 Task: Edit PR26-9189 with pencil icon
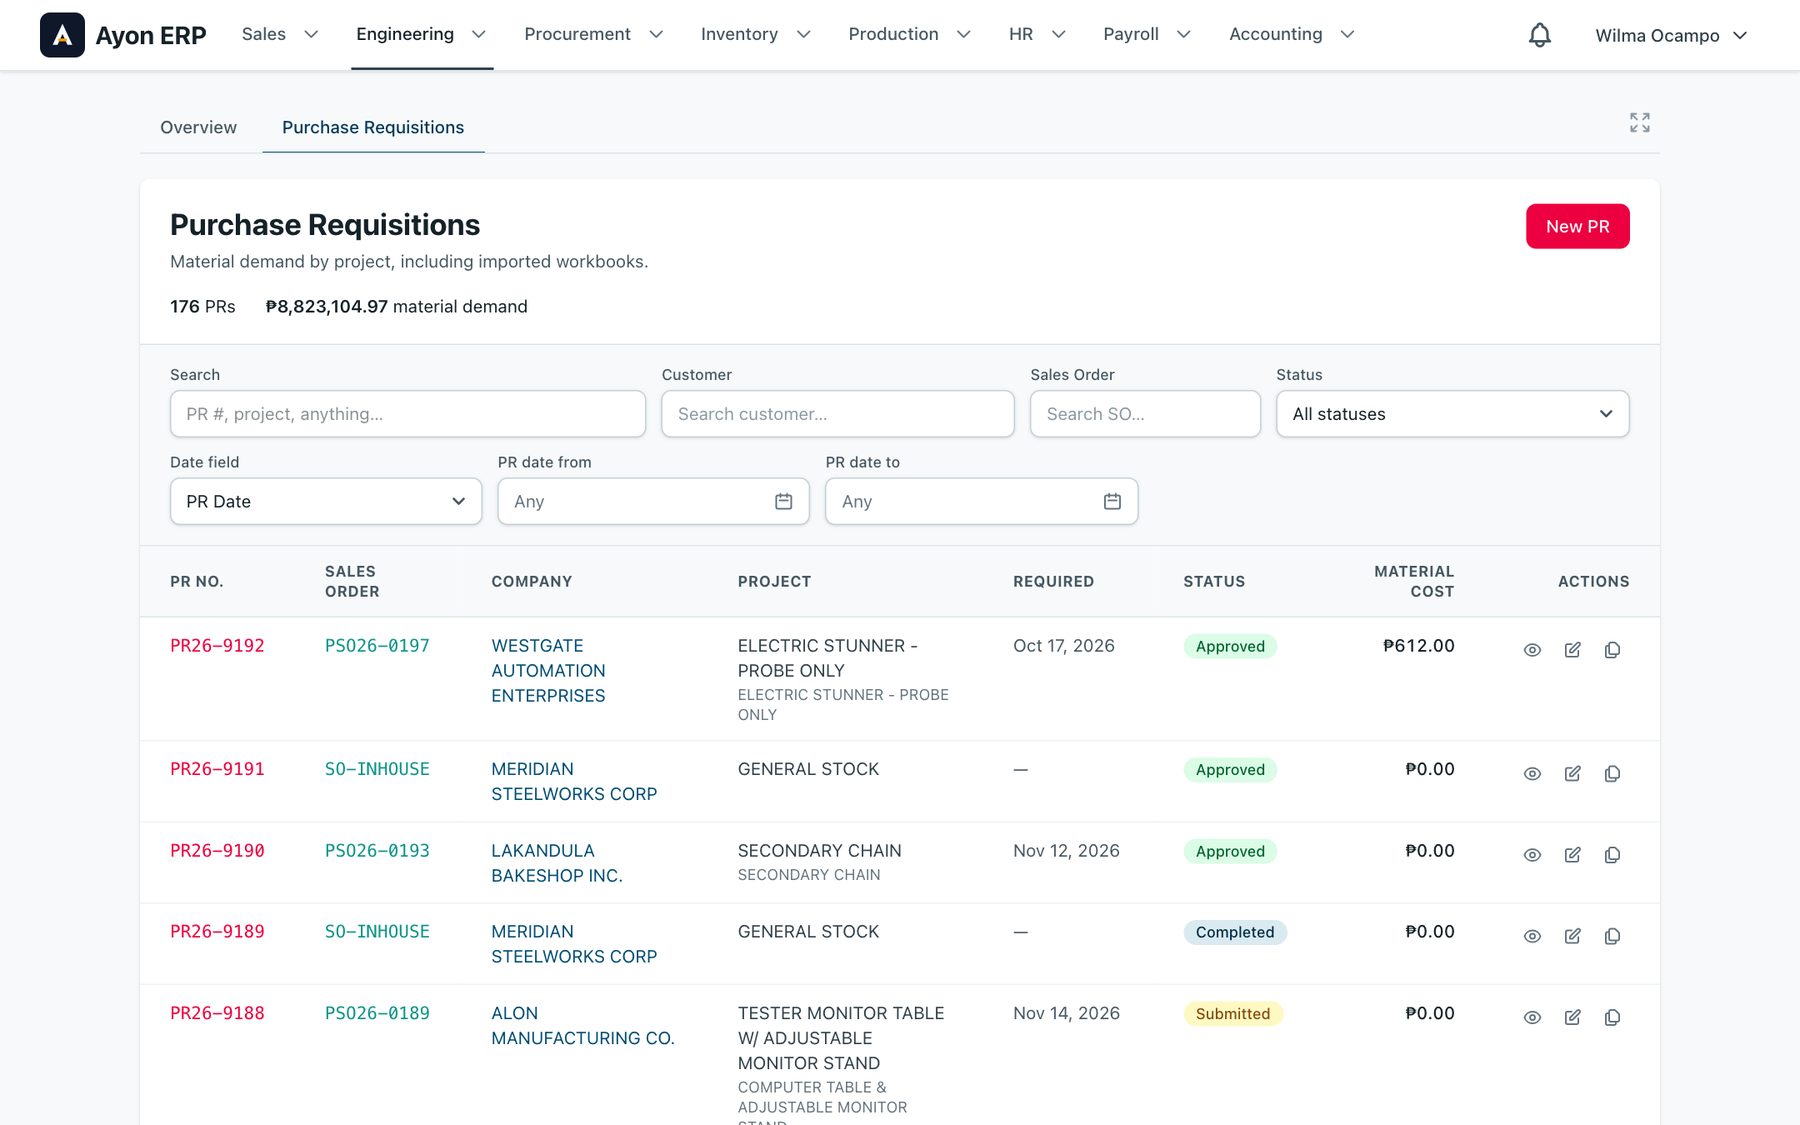click(1572, 936)
